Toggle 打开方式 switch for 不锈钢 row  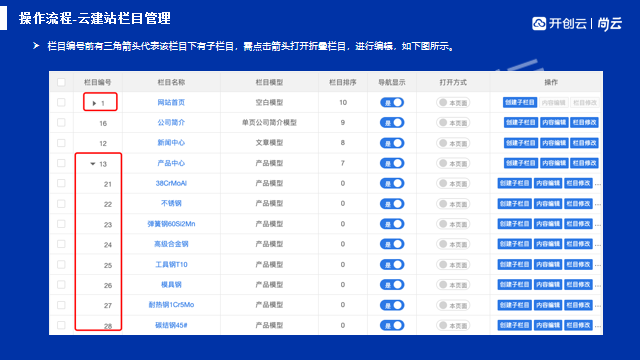[x=453, y=204]
